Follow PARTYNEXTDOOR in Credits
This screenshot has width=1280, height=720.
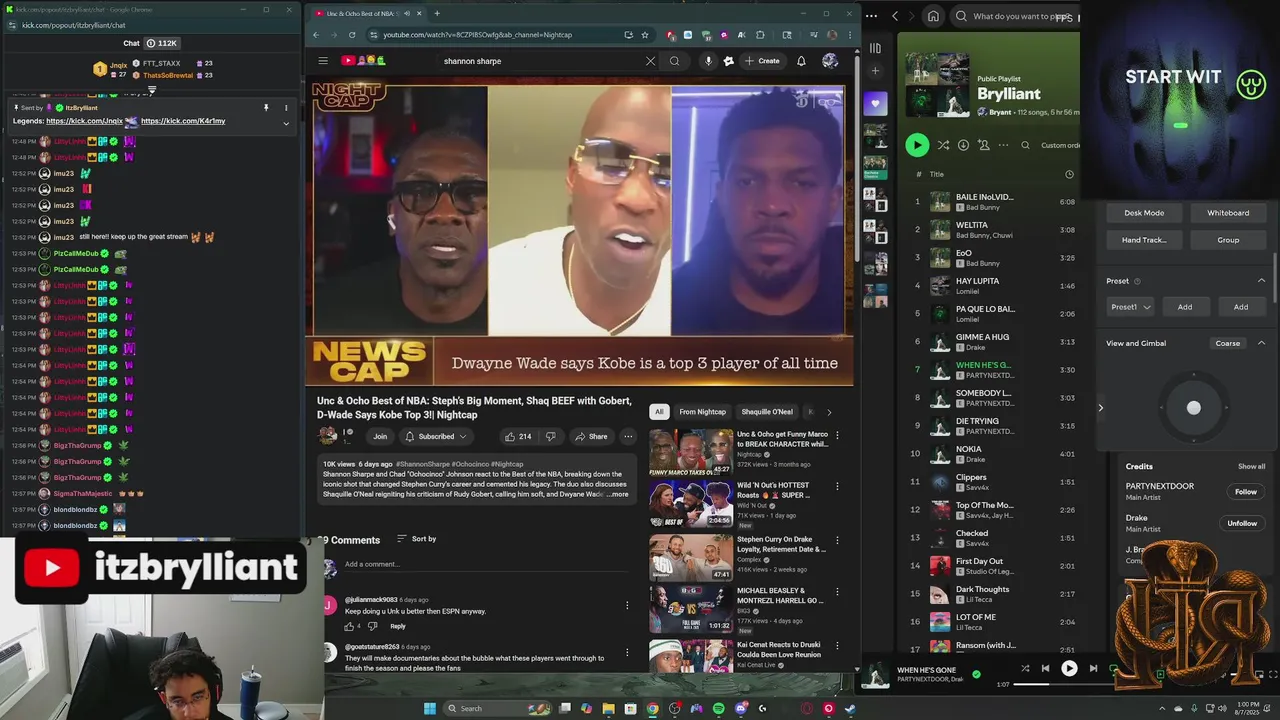[x=1245, y=492]
